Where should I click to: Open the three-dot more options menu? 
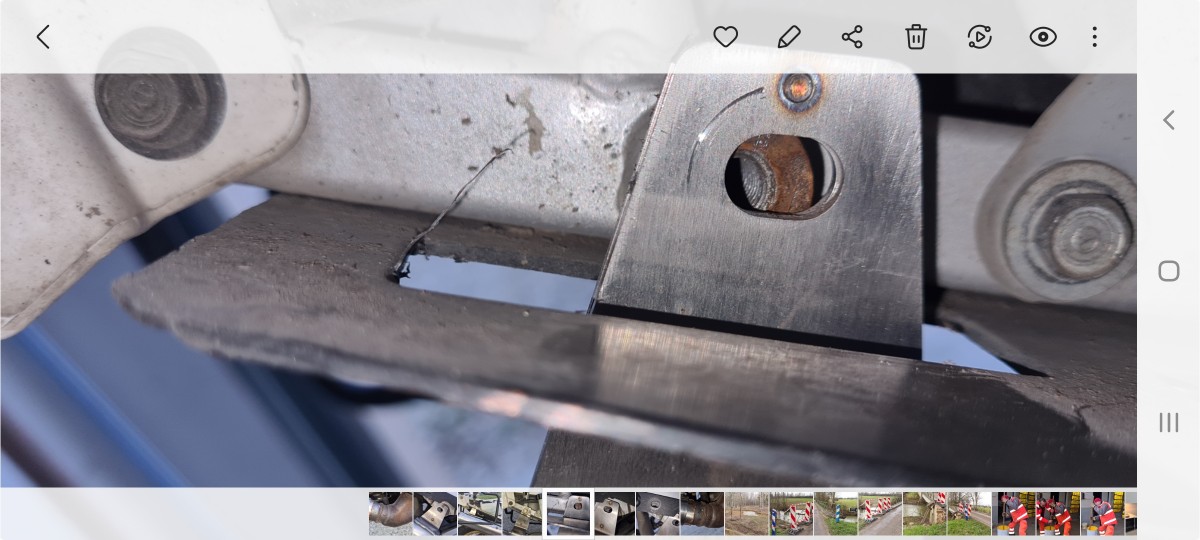tap(1095, 37)
